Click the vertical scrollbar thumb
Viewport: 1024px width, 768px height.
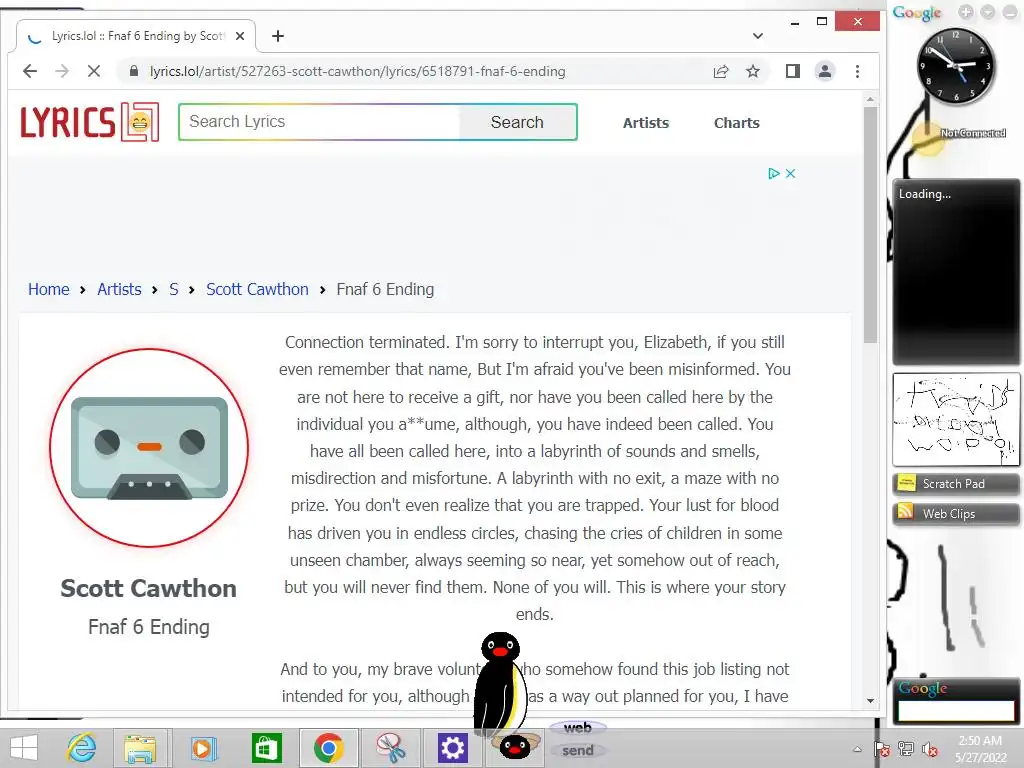(x=870, y=224)
